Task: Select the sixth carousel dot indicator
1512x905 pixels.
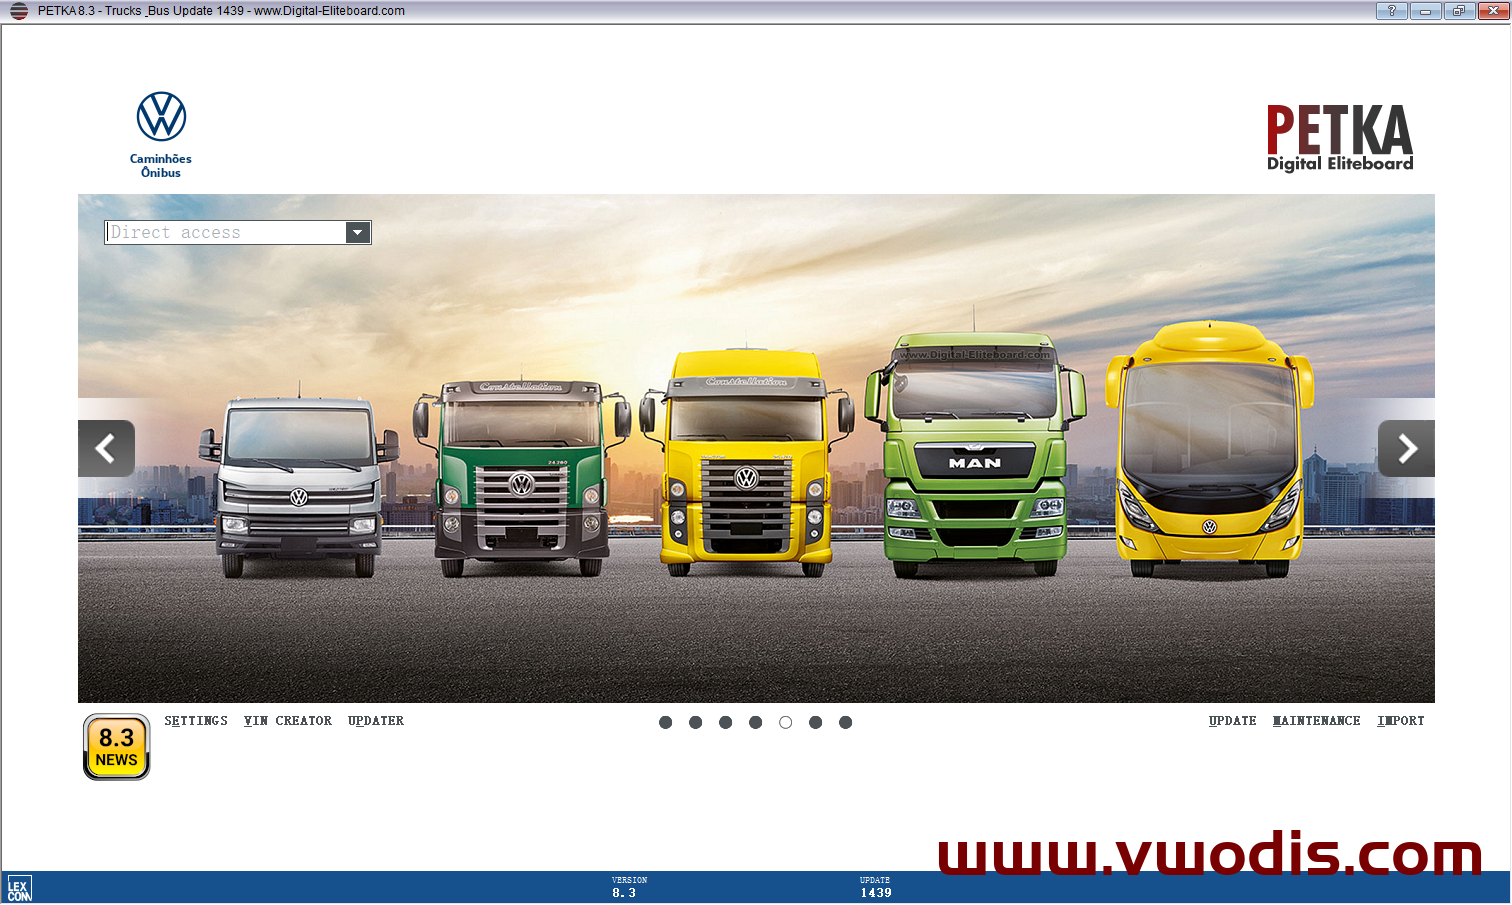Action: tap(815, 722)
